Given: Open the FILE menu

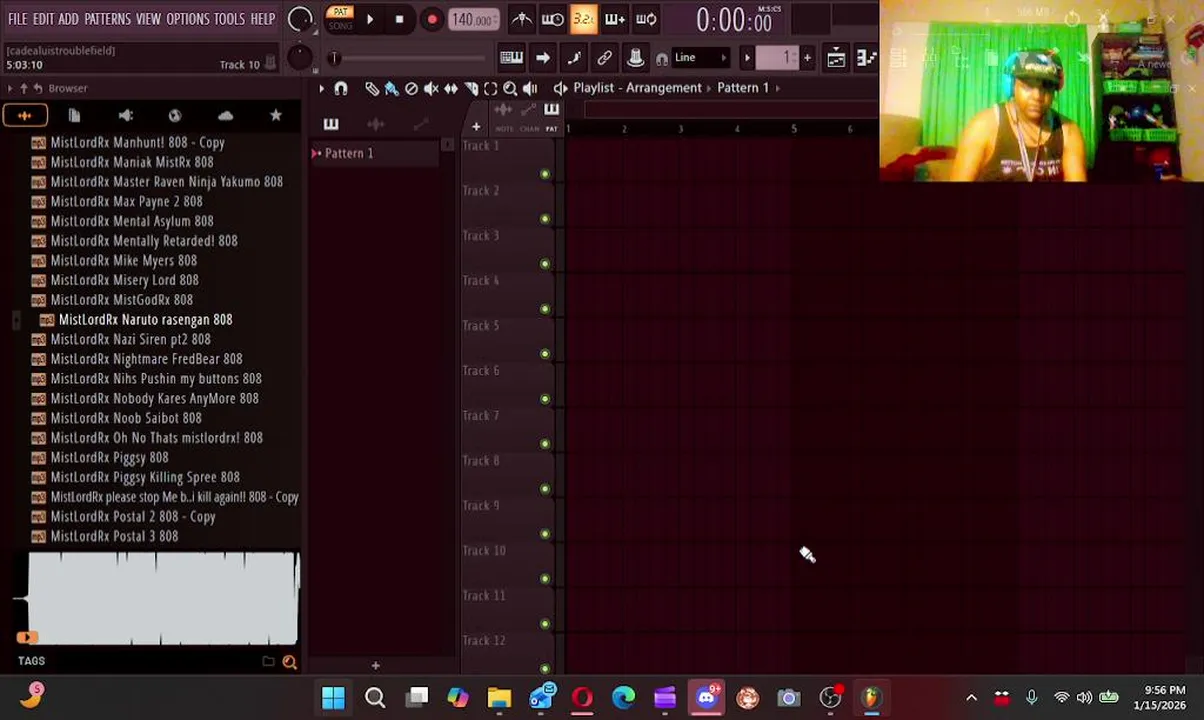Looking at the screenshot, I should tap(17, 19).
